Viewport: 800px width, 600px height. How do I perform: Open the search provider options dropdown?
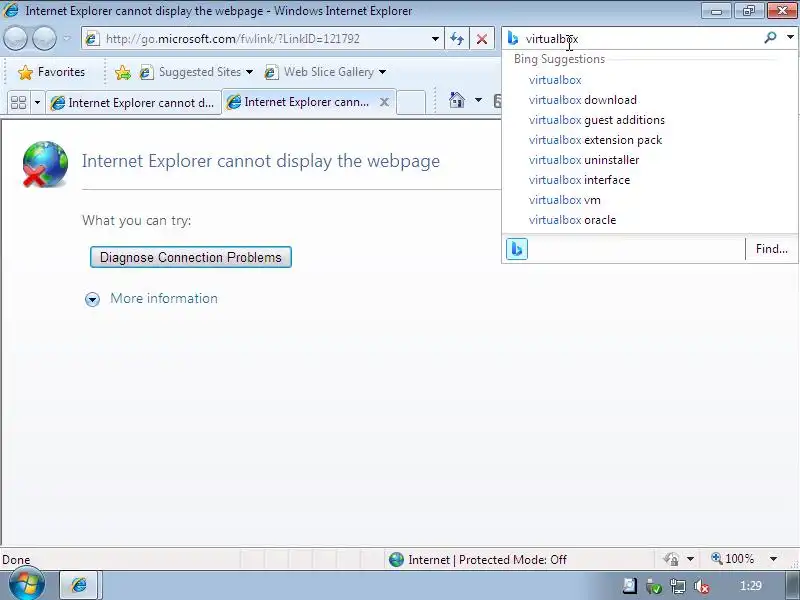coord(790,37)
